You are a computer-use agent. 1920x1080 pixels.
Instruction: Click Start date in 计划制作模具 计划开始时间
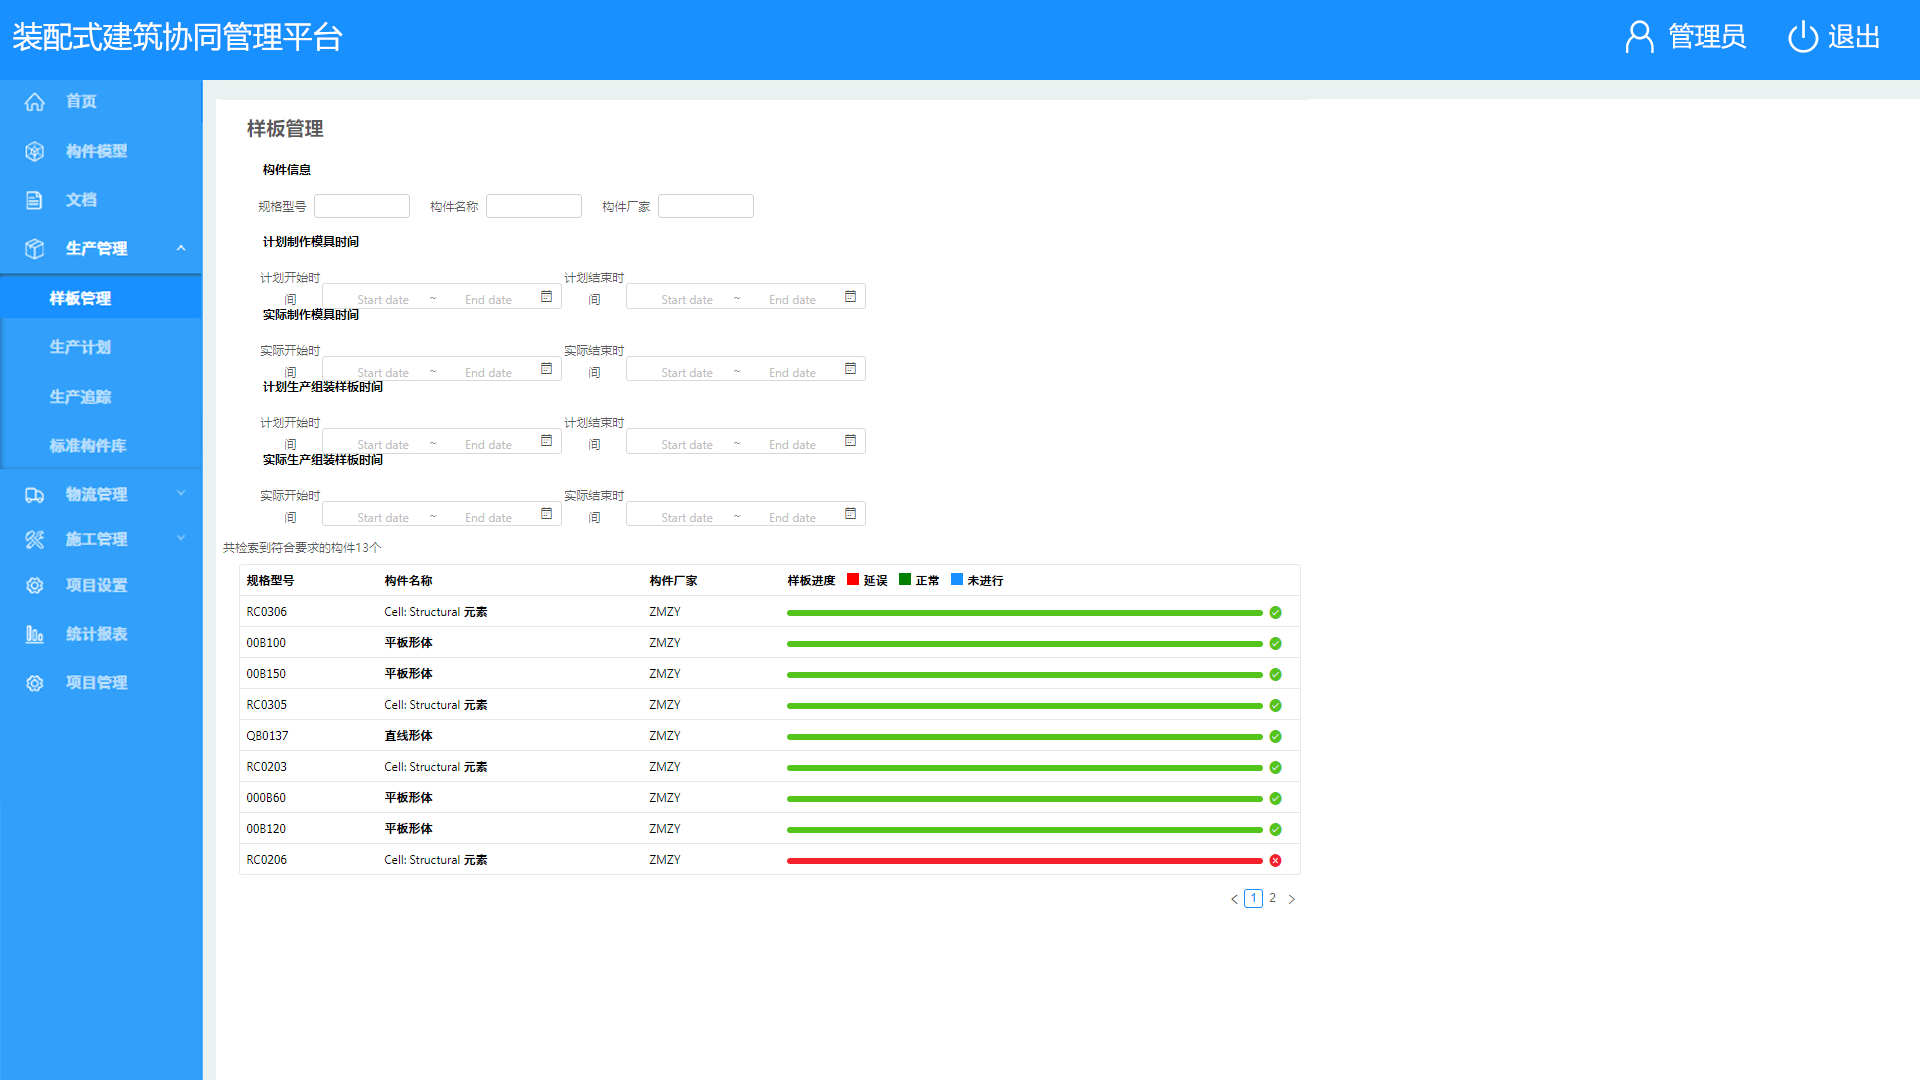coord(383,300)
